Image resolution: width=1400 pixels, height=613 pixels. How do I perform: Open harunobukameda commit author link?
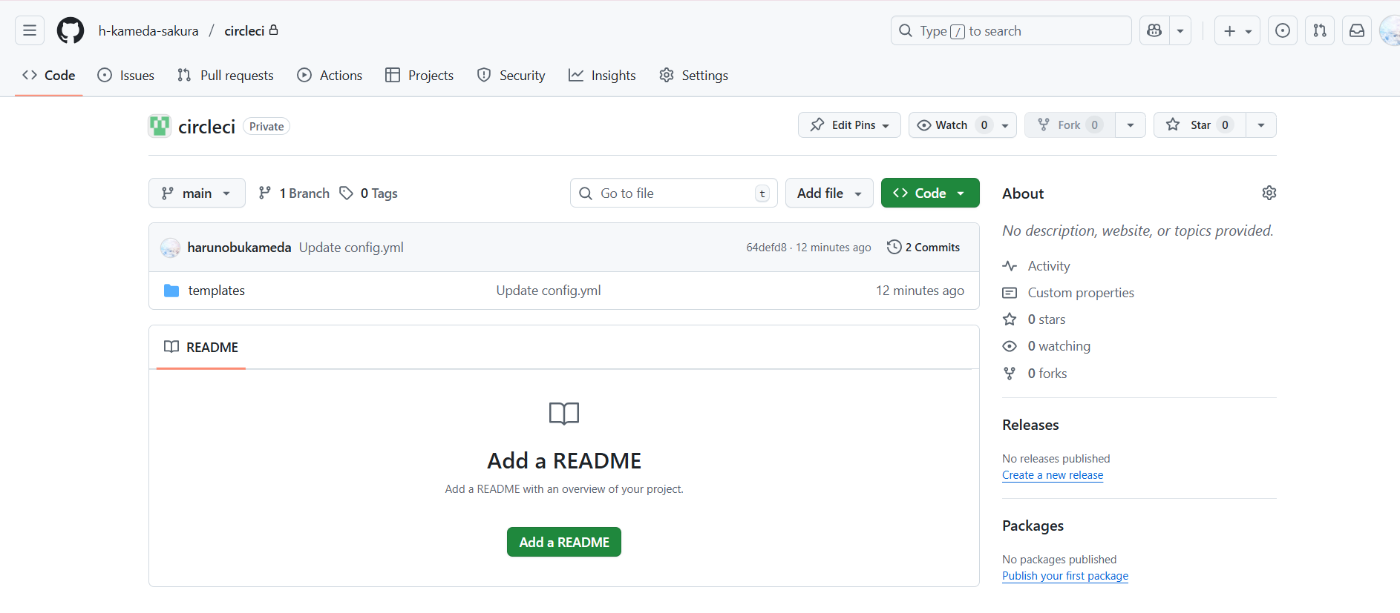pos(239,247)
